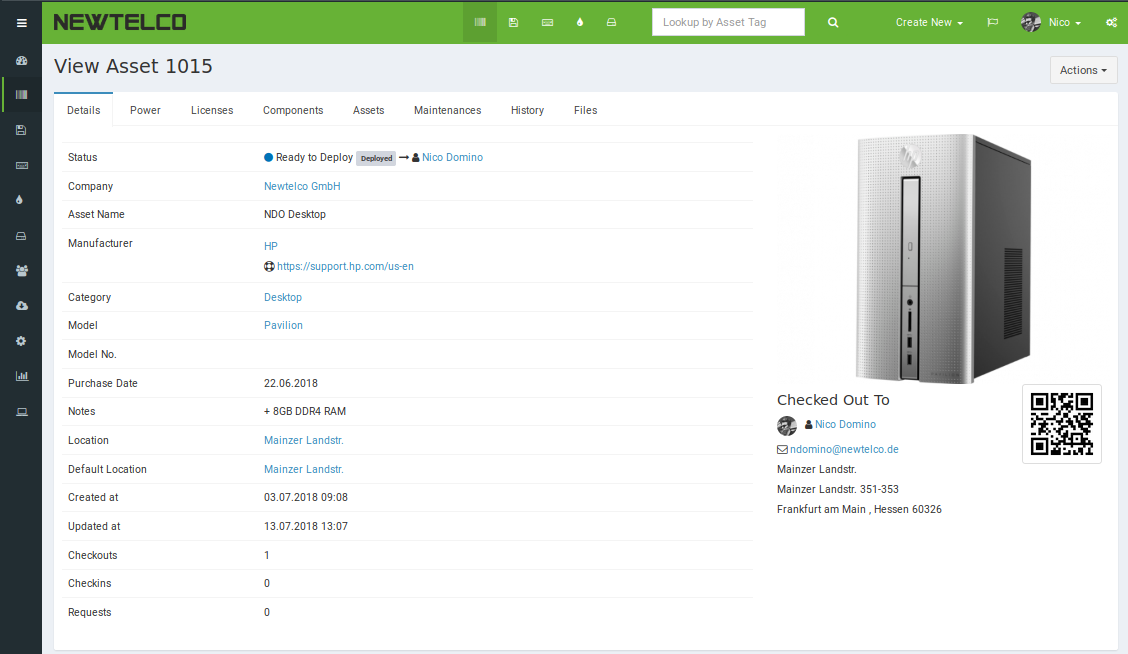Image resolution: width=1128 pixels, height=654 pixels.
Task: Open Assets barcode icon in sidebar
Action: pyautogui.click(x=22, y=95)
